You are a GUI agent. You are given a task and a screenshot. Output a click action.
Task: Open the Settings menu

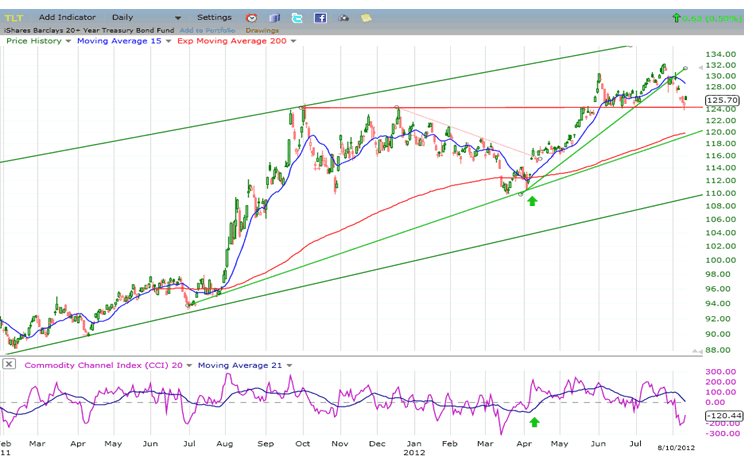tap(213, 18)
